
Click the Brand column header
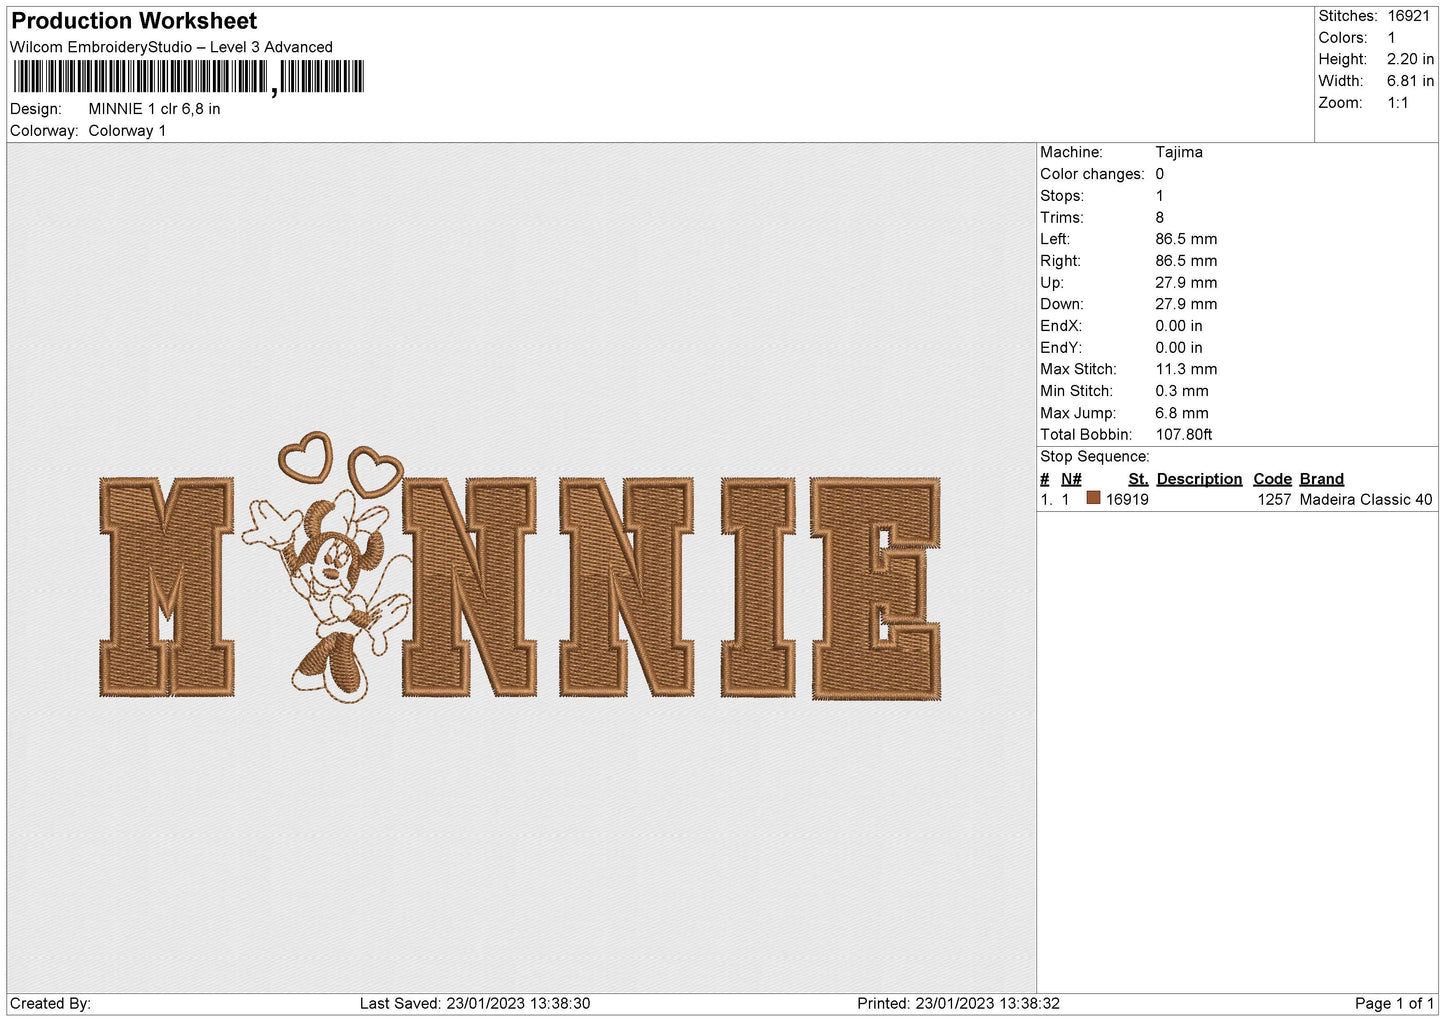pos(1321,479)
